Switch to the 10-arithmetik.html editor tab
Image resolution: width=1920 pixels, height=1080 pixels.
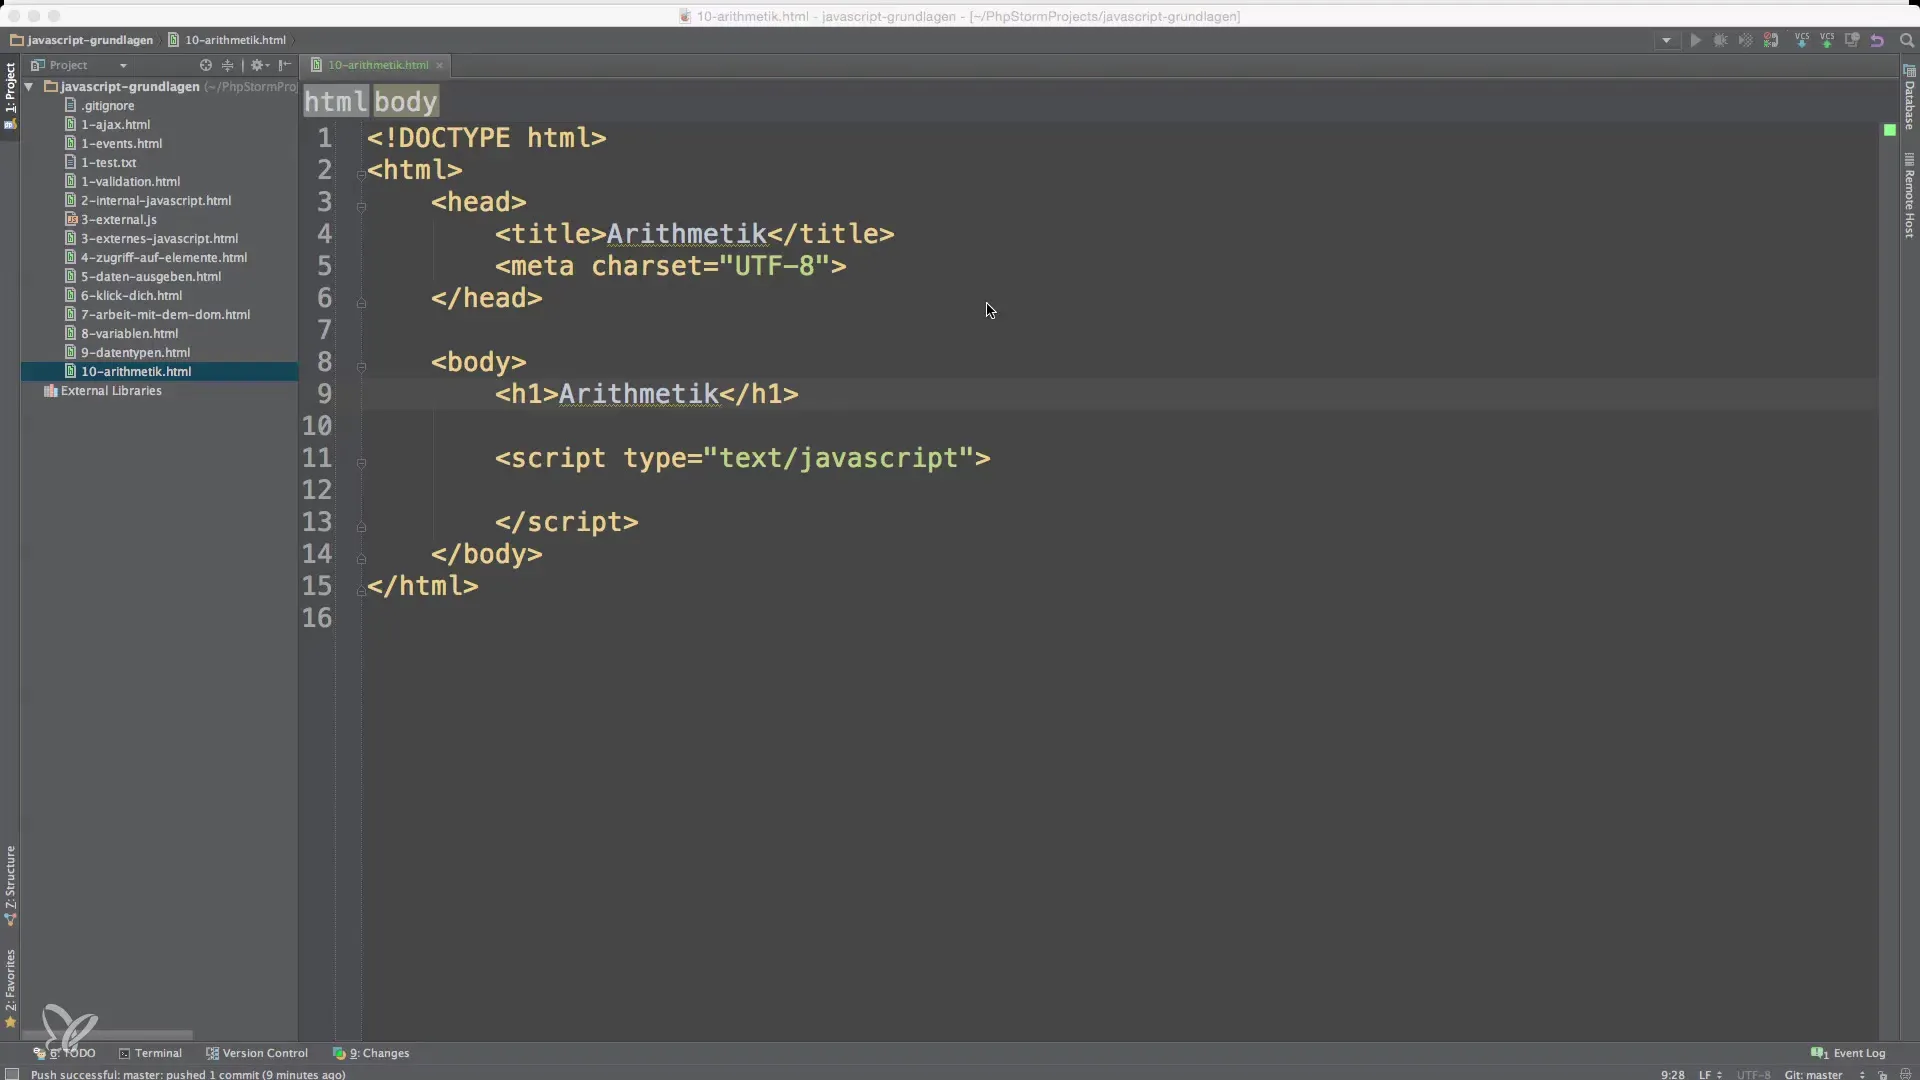pyautogui.click(x=377, y=65)
